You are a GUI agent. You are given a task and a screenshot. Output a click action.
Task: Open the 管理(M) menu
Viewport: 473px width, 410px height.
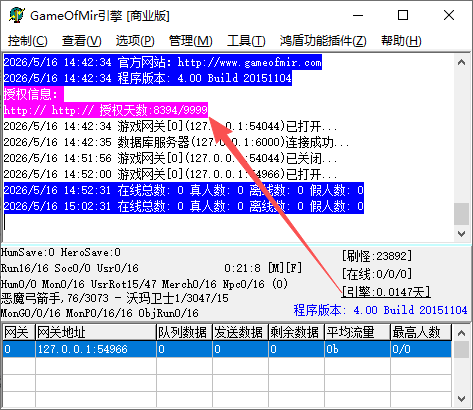(x=190, y=41)
